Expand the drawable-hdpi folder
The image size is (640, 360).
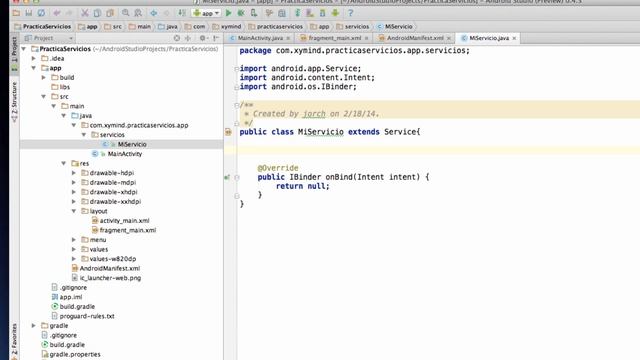tap(74, 173)
